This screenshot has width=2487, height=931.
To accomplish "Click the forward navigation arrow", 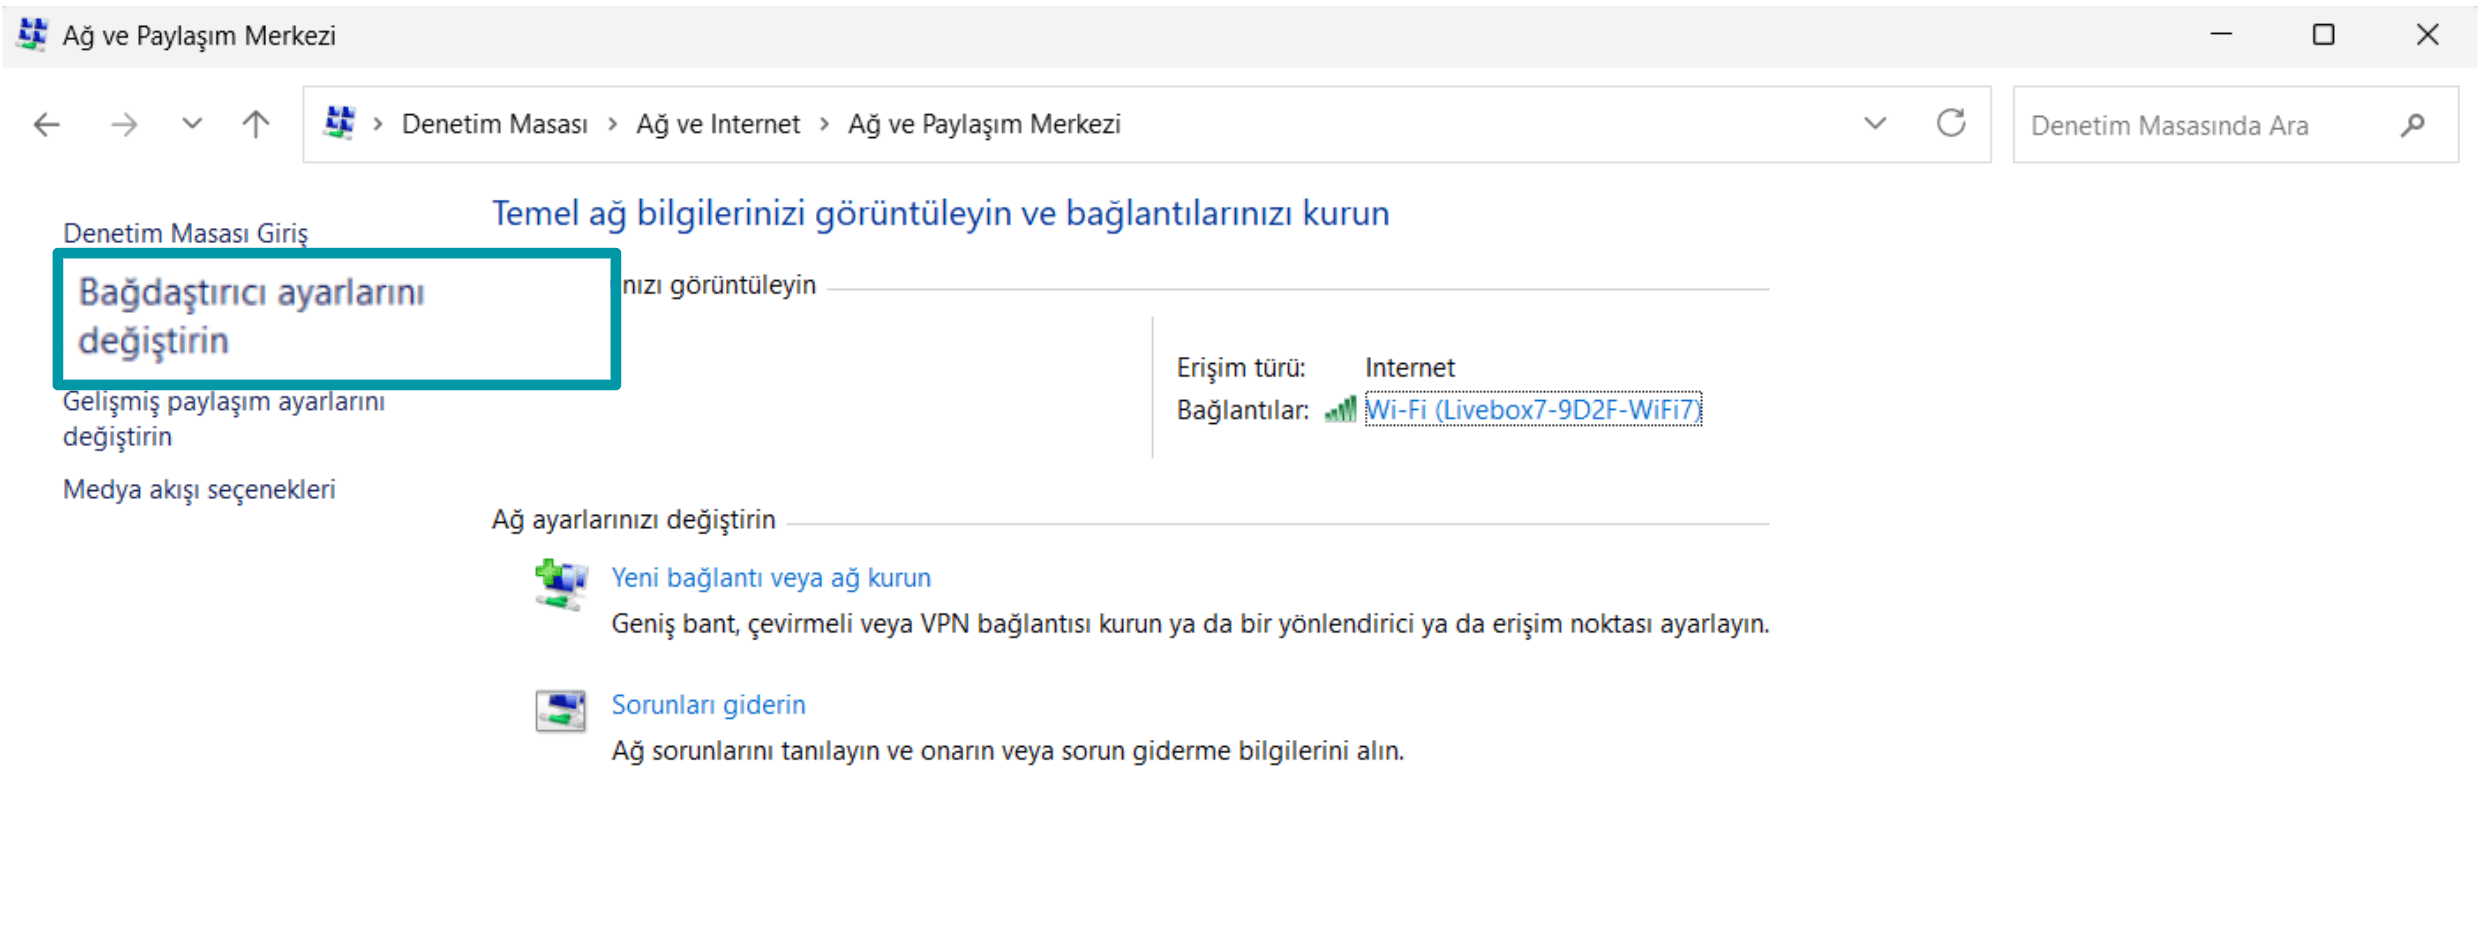I will [123, 124].
